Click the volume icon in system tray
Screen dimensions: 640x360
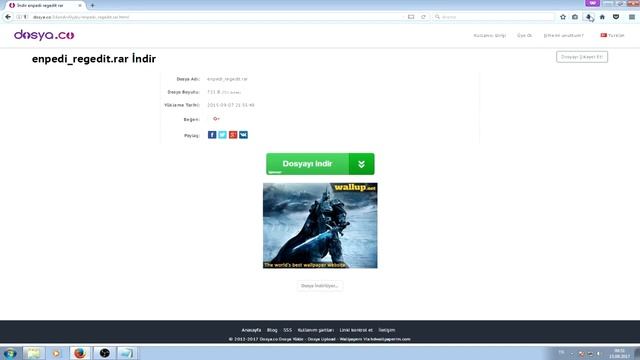[x=599, y=354]
